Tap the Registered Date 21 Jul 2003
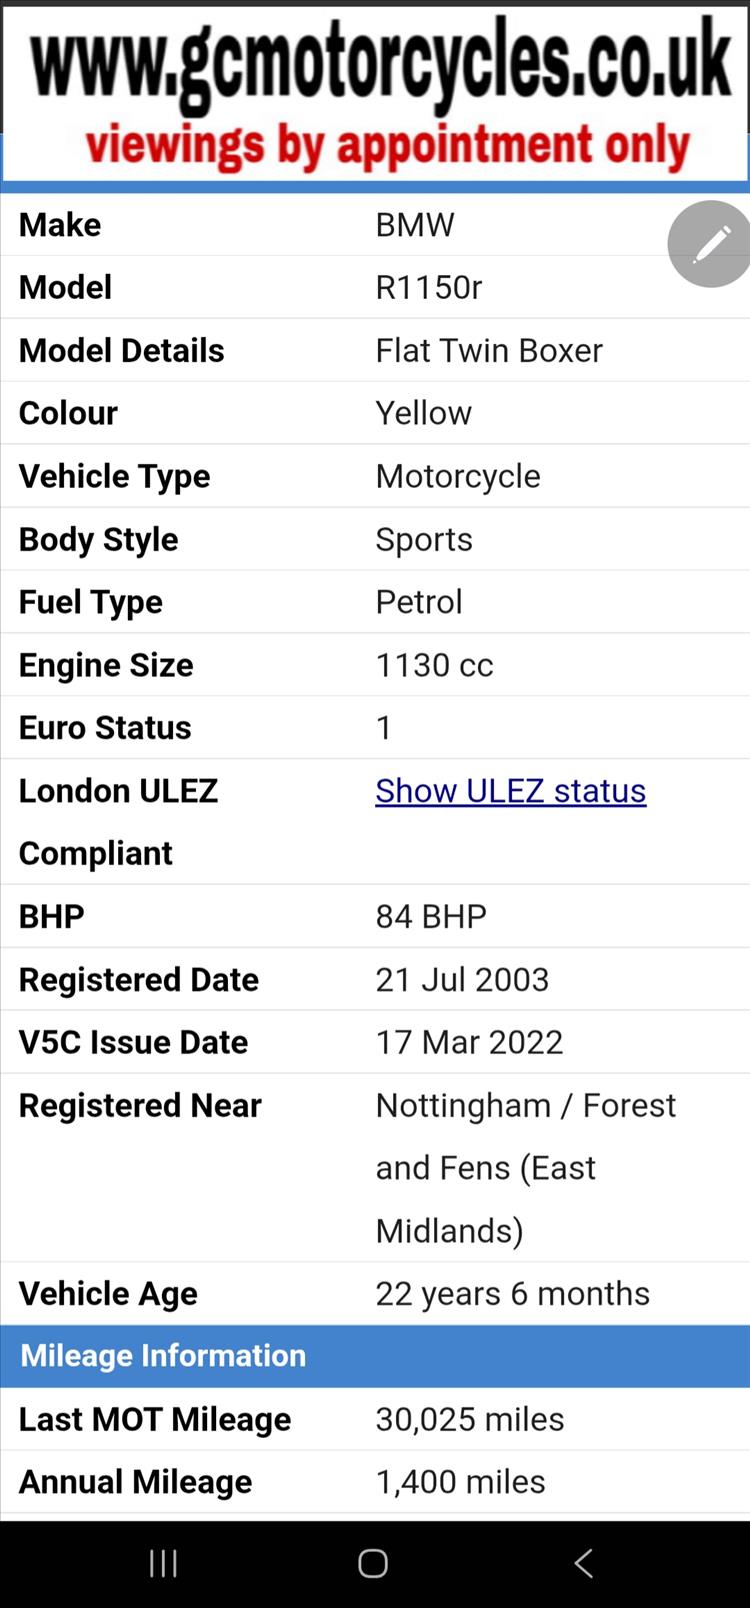The image size is (750, 1608). click(462, 980)
